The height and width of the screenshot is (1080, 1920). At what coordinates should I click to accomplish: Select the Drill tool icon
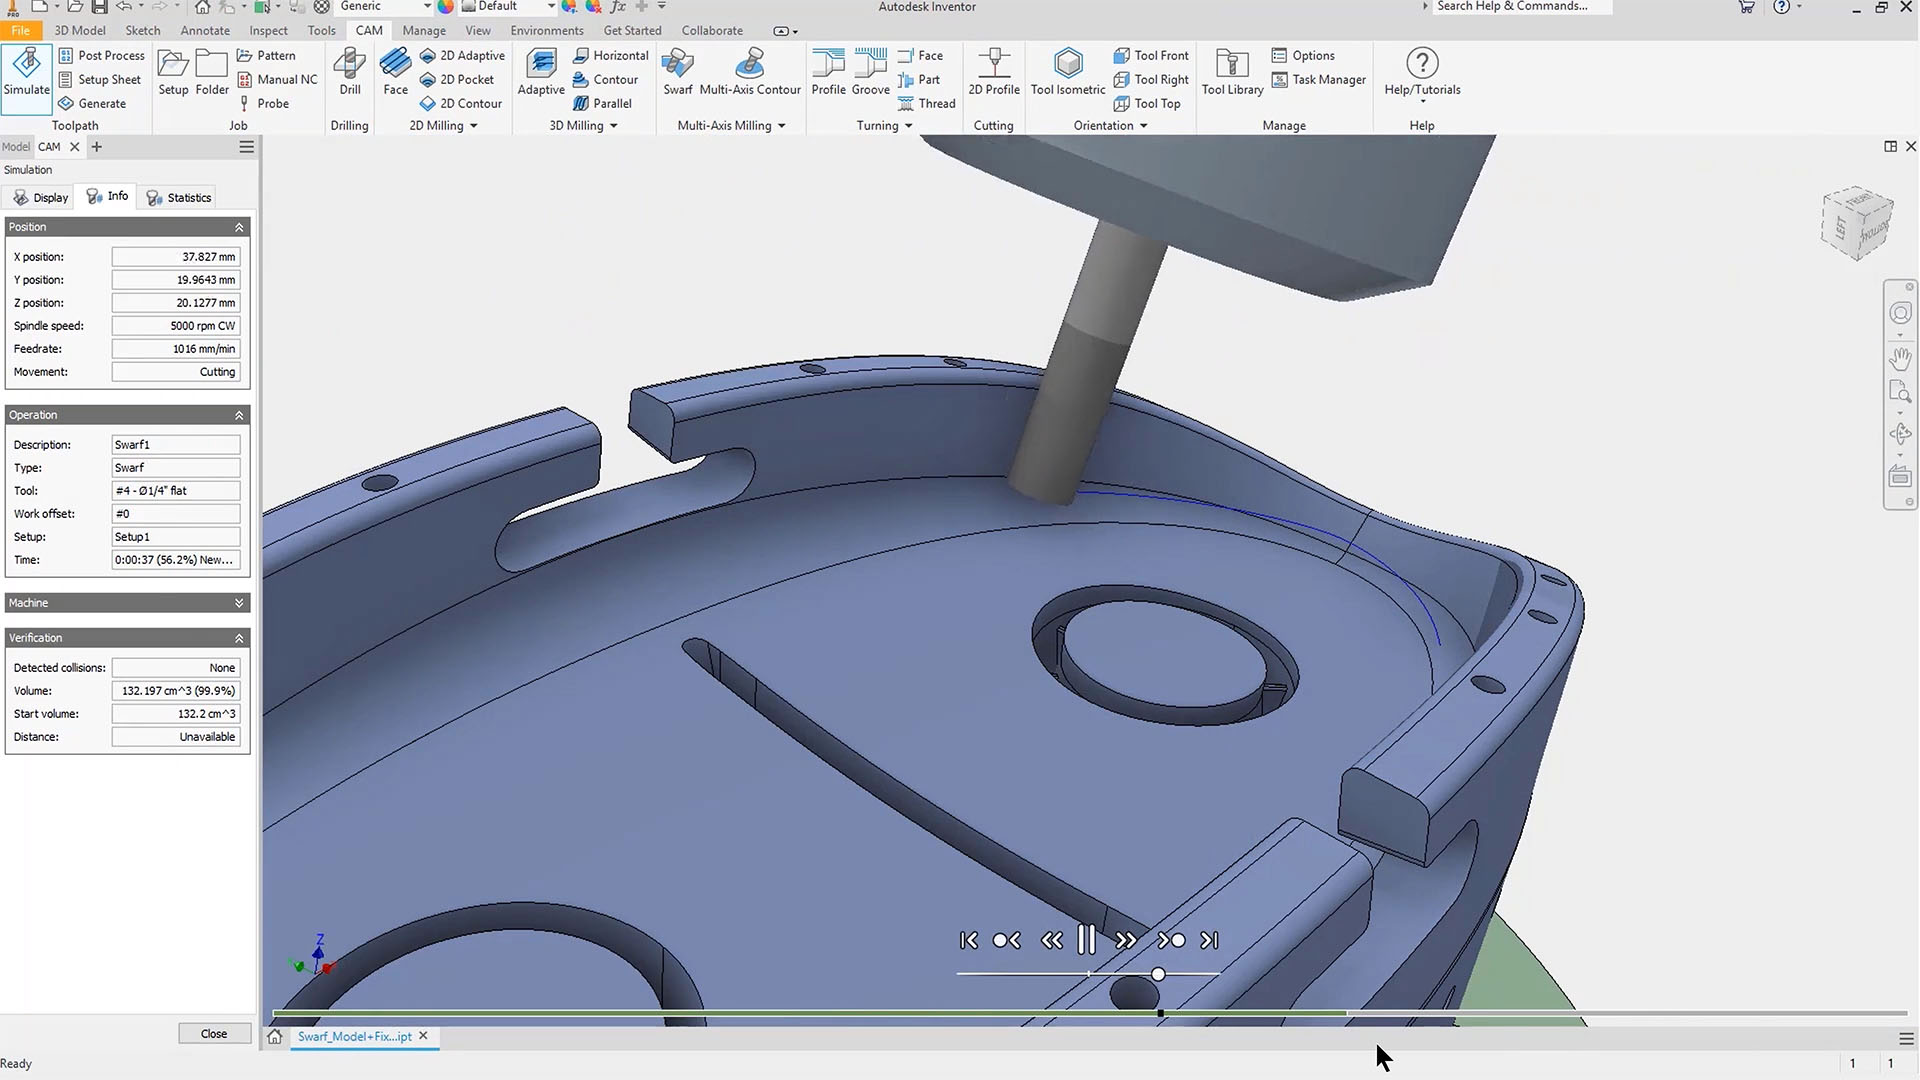coord(349,71)
